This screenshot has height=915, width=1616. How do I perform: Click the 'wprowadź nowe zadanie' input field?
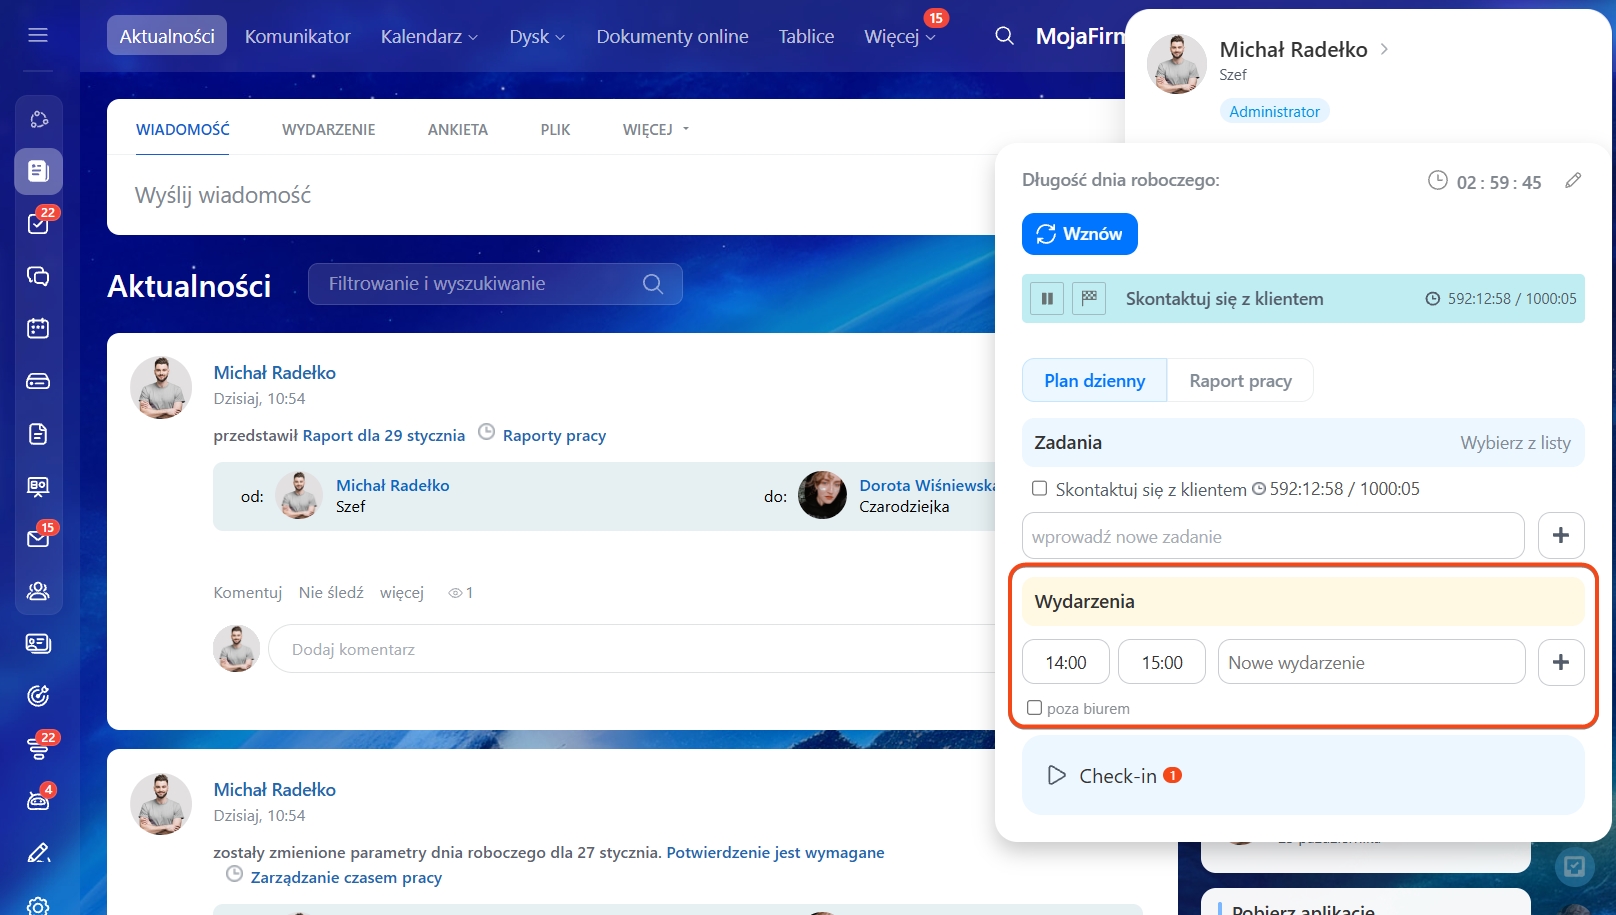click(1272, 537)
